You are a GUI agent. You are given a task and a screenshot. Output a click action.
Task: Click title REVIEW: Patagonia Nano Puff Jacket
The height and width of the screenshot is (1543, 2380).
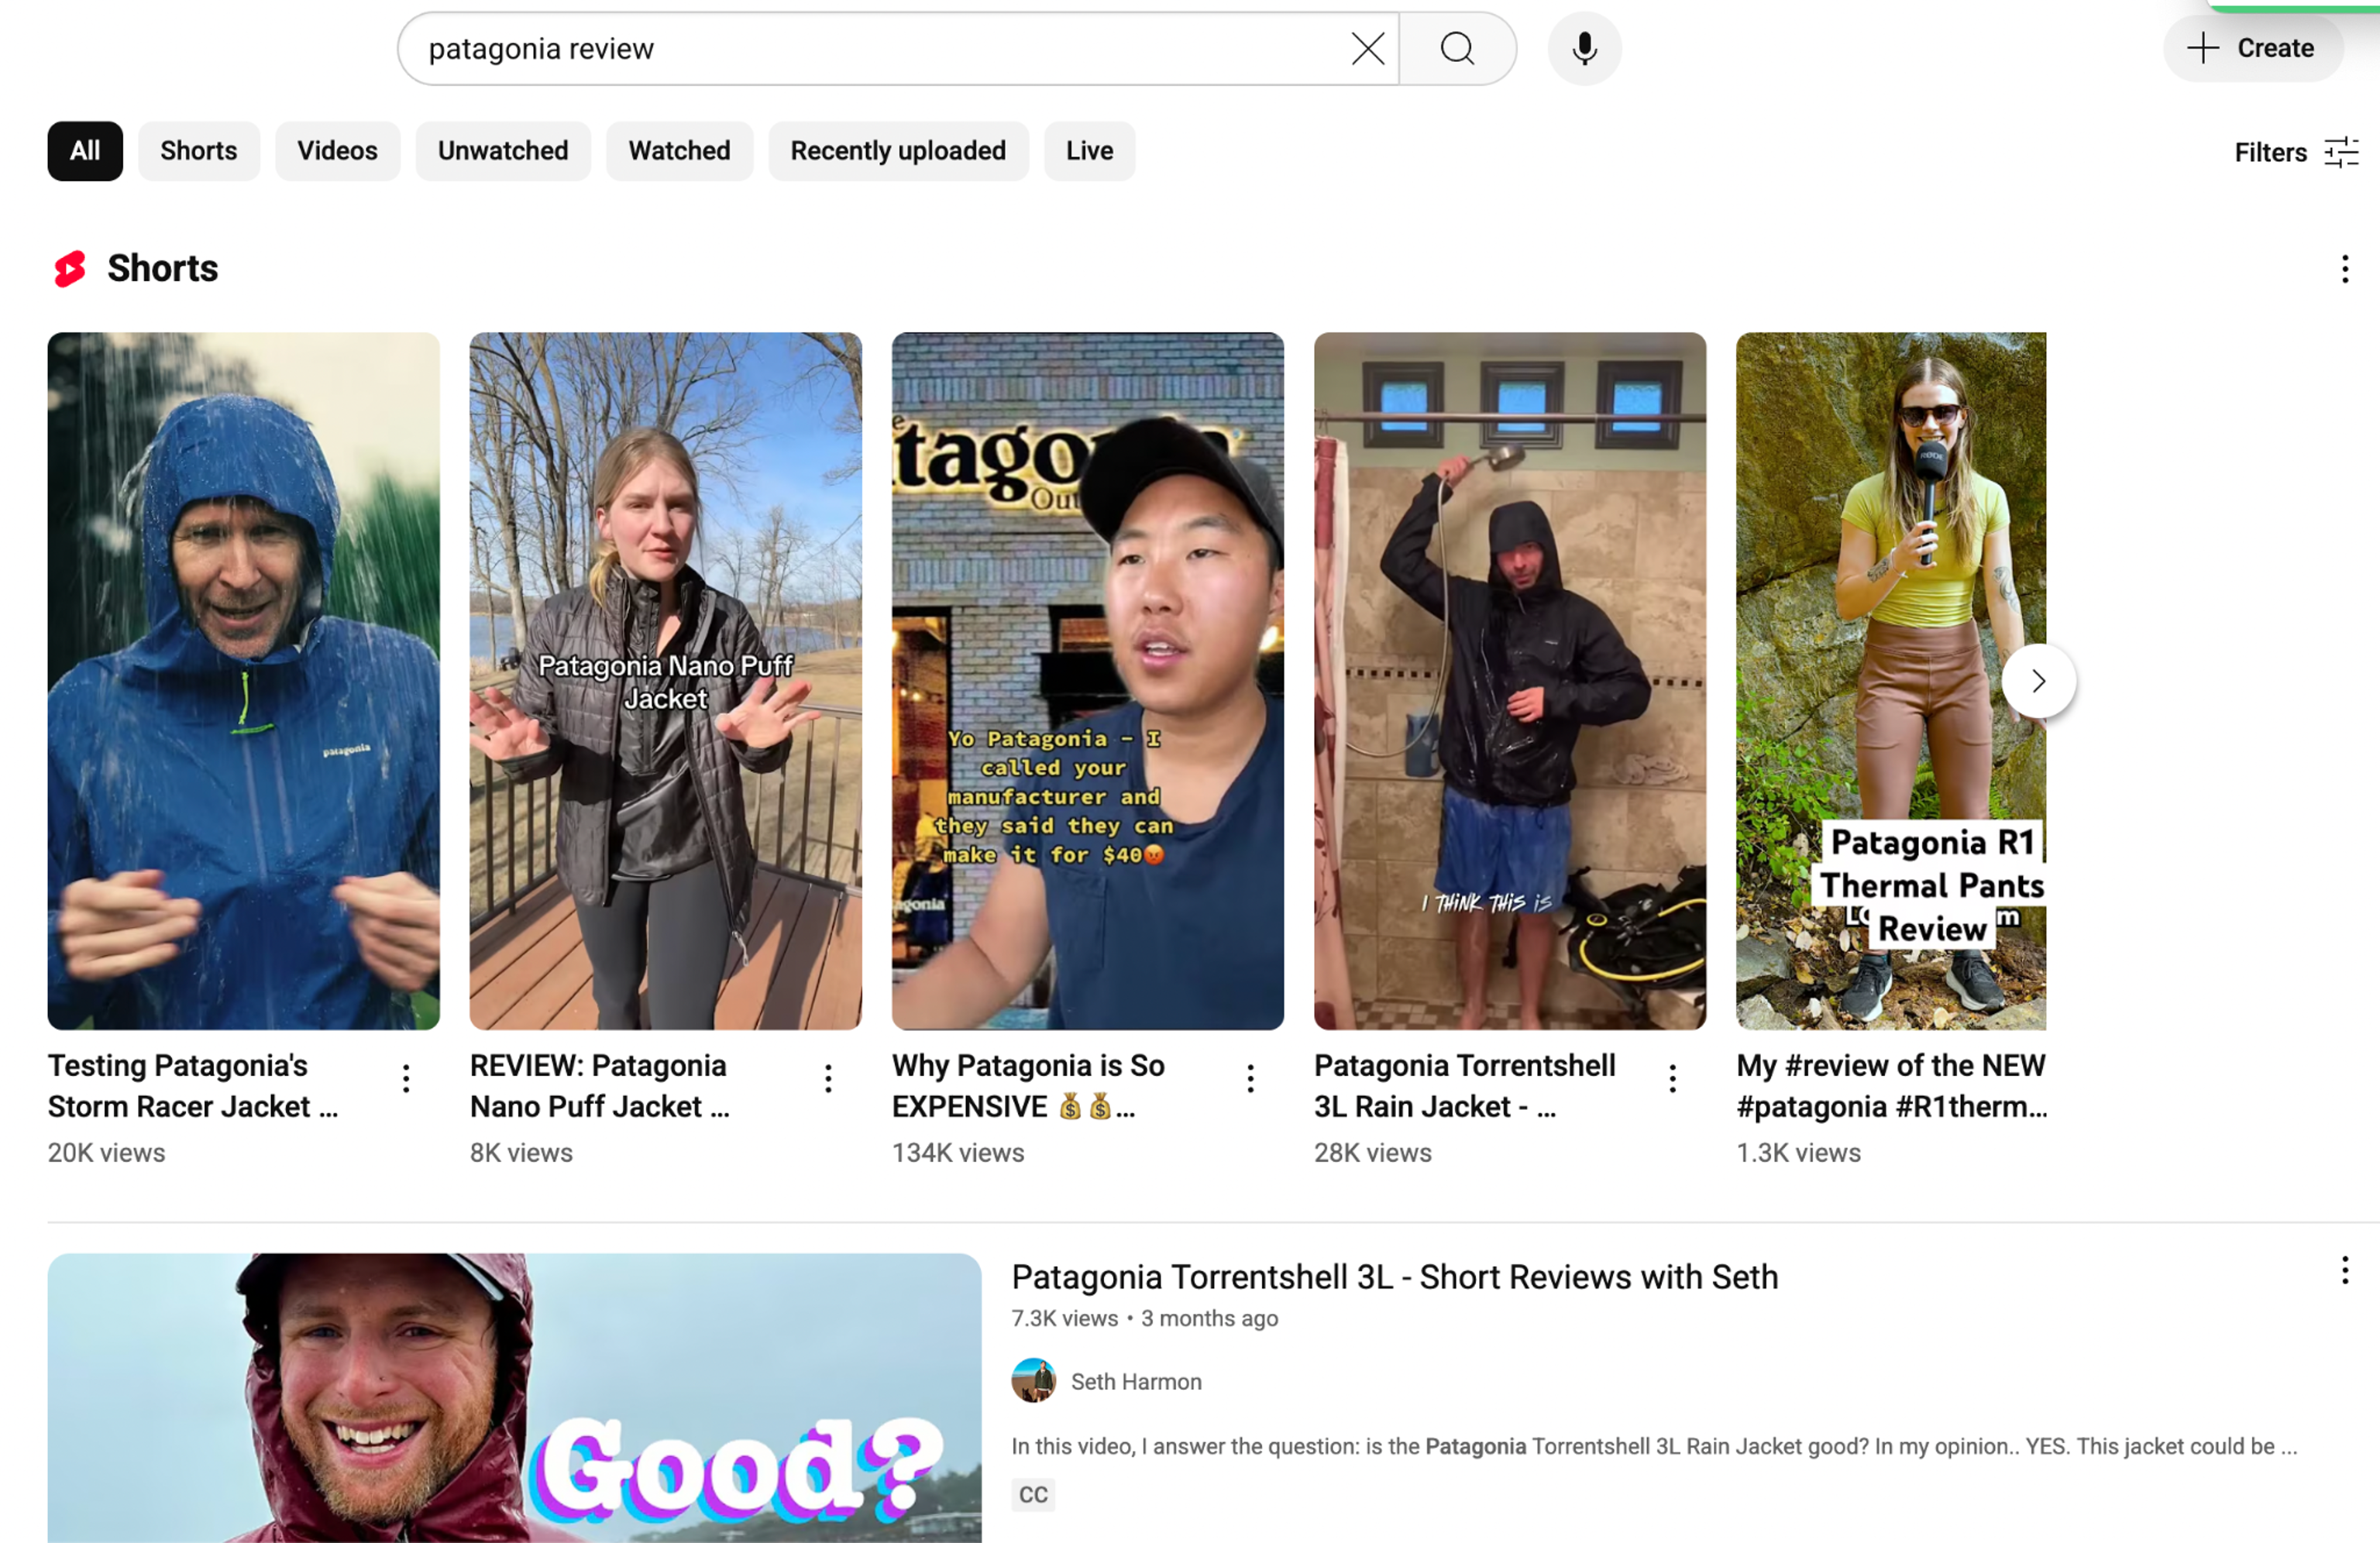pyautogui.click(x=600, y=1086)
